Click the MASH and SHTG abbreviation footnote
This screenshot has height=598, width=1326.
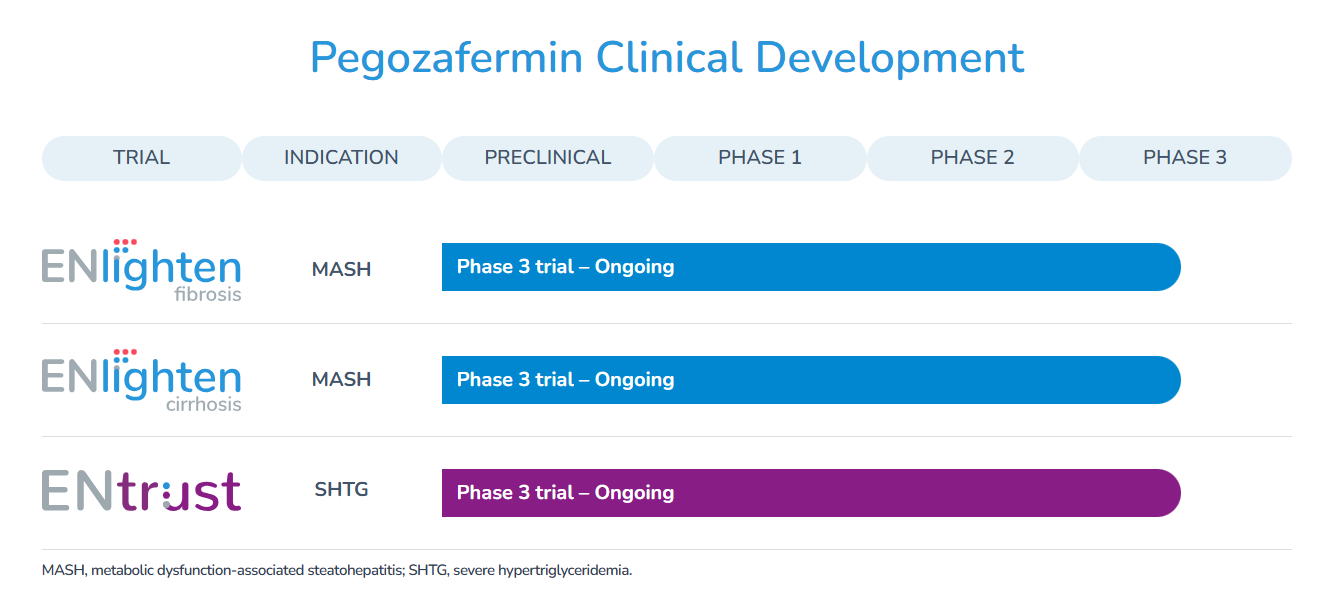[x=337, y=571]
